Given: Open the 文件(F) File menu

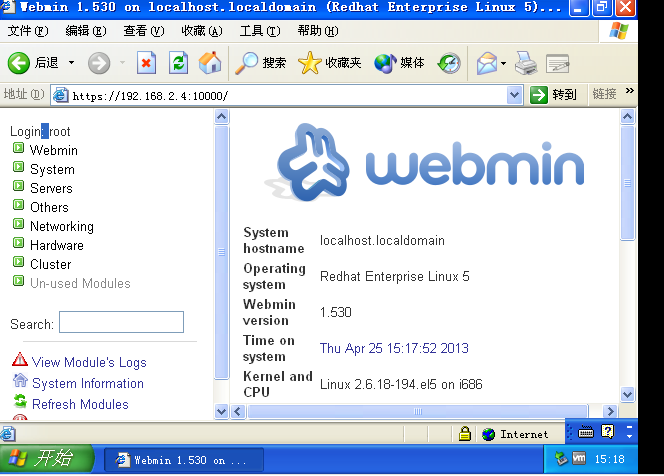Looking at the screenshot, I should (x=28, y=31).
